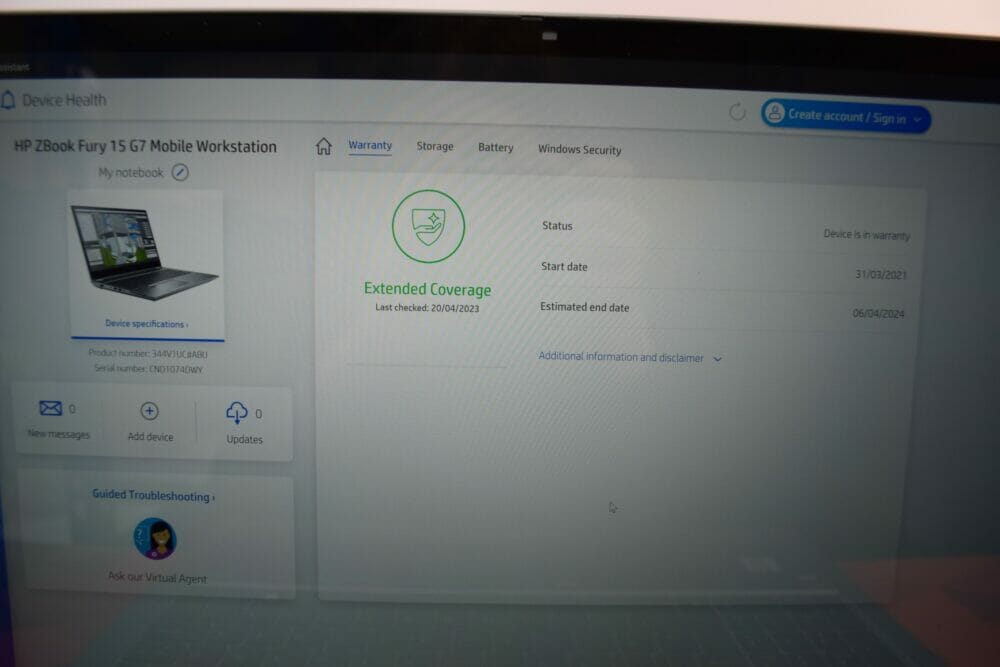This screenshot has height=667, width=1000.
Task: Edit My notebook name with the pencil icon
Action: click(180, 172)
